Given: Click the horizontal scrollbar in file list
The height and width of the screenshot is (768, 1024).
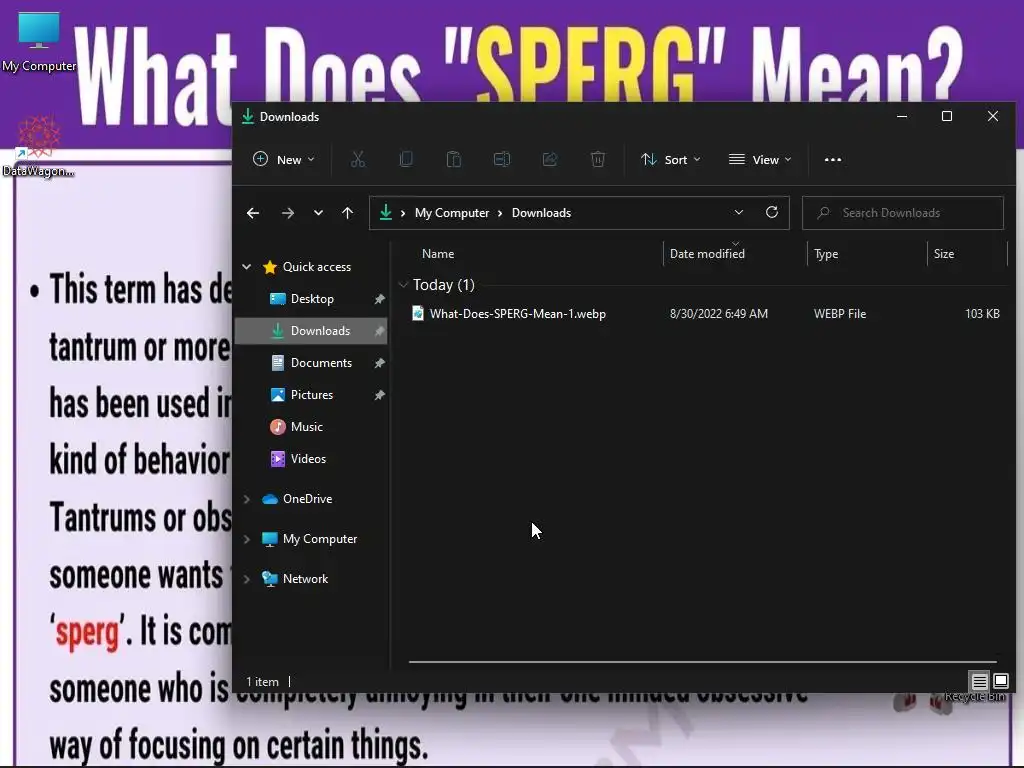Looking at the screenshot, I should [702, 662].
